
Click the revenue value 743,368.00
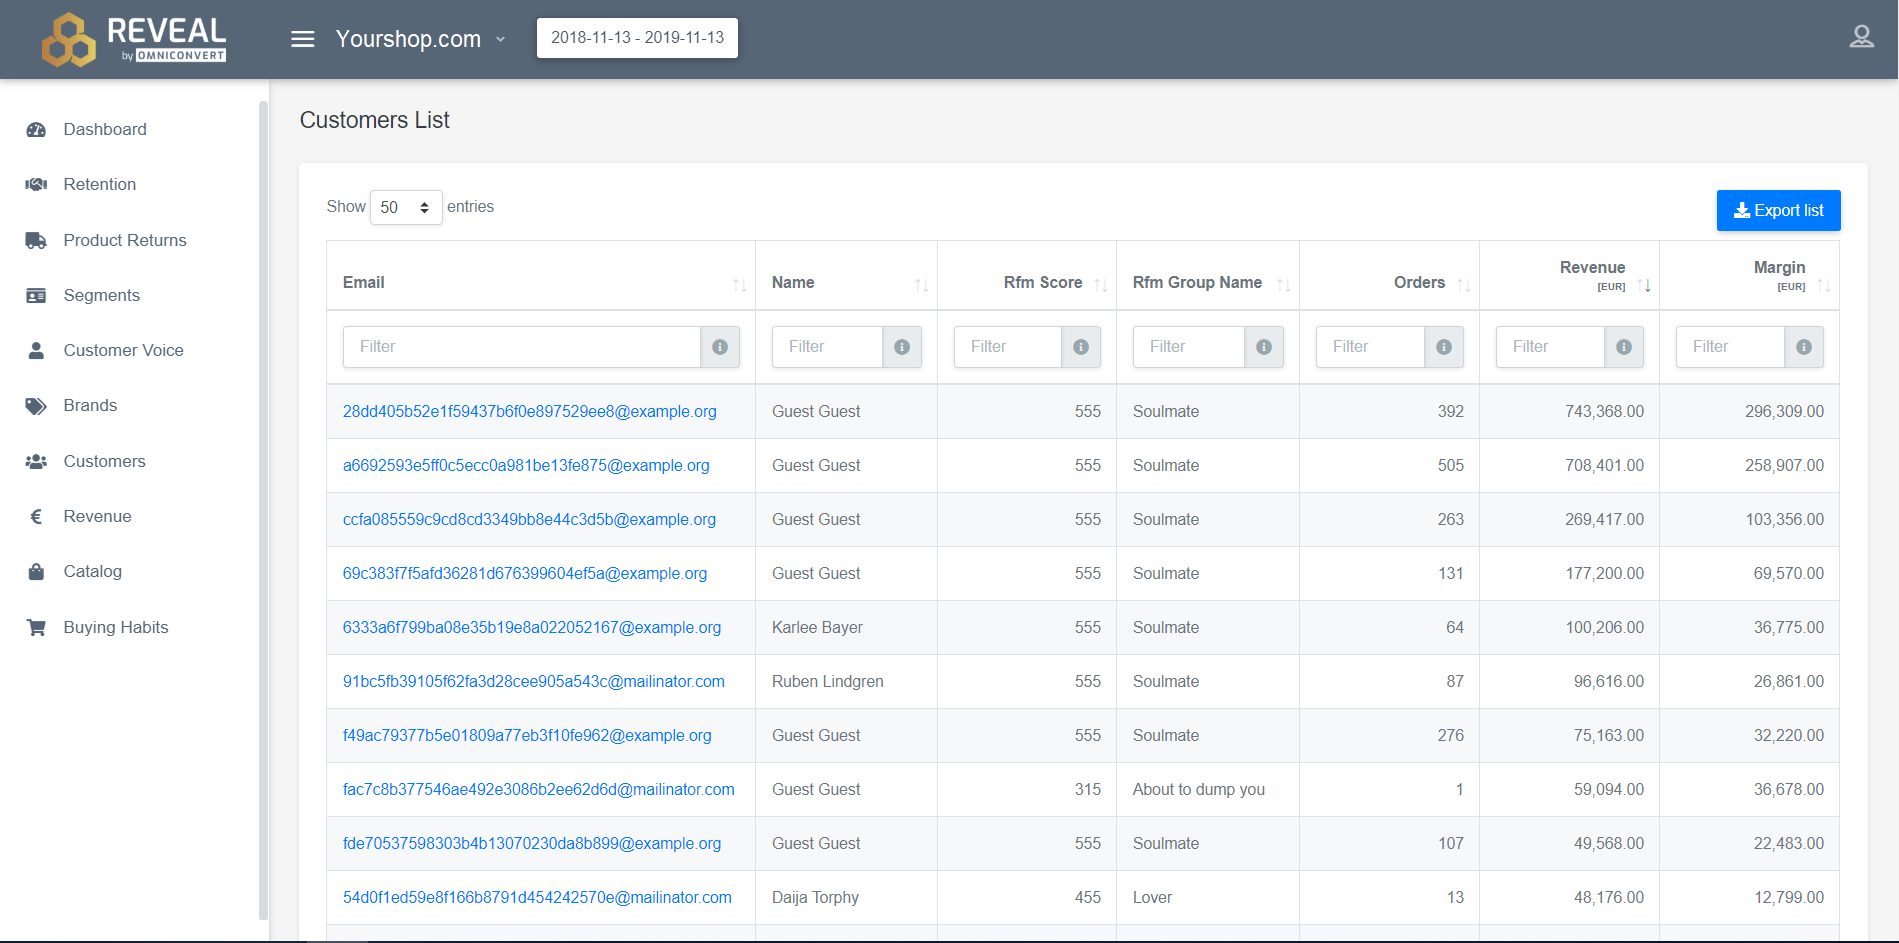pos(1604,411)
